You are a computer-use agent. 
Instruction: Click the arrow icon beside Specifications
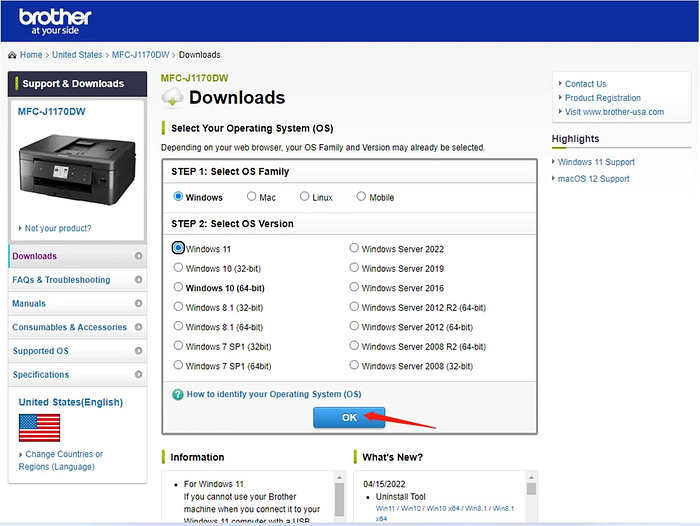click(138, 374)
